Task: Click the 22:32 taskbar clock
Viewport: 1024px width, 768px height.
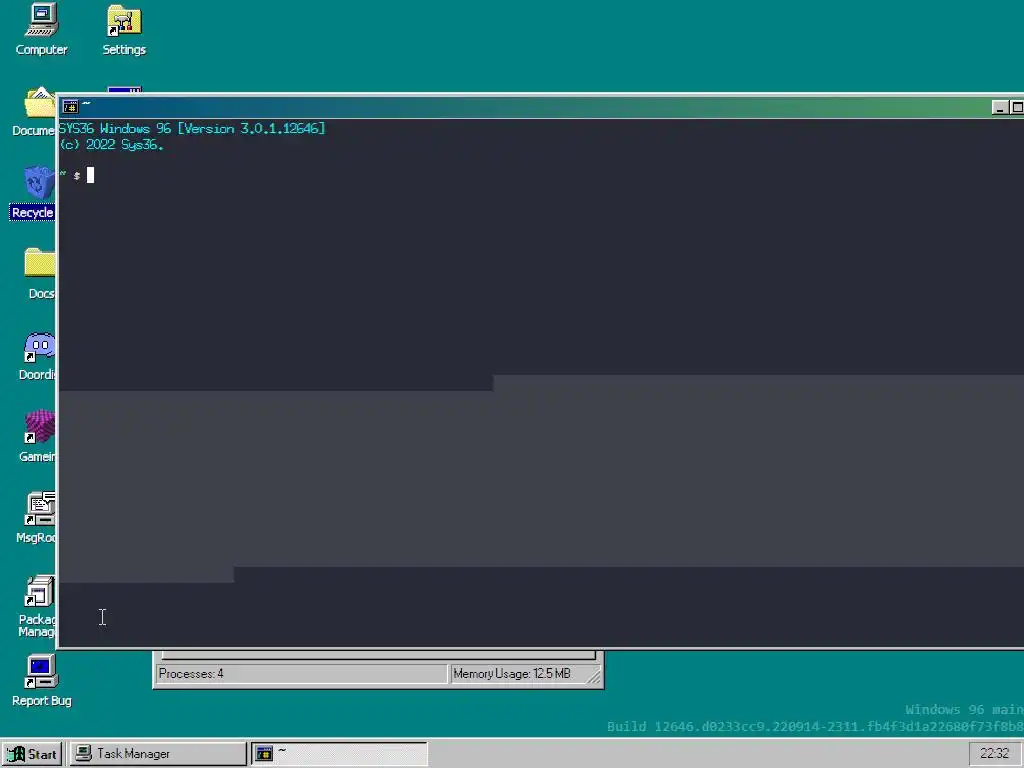Action: click(x=995, y=754)
